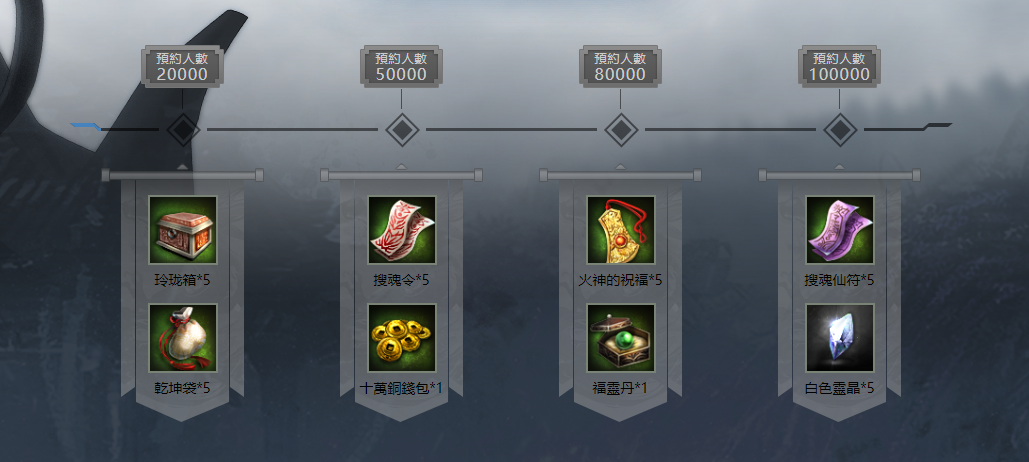
Task: Click the blue progress bar start segment
Action: click(85, 126)
